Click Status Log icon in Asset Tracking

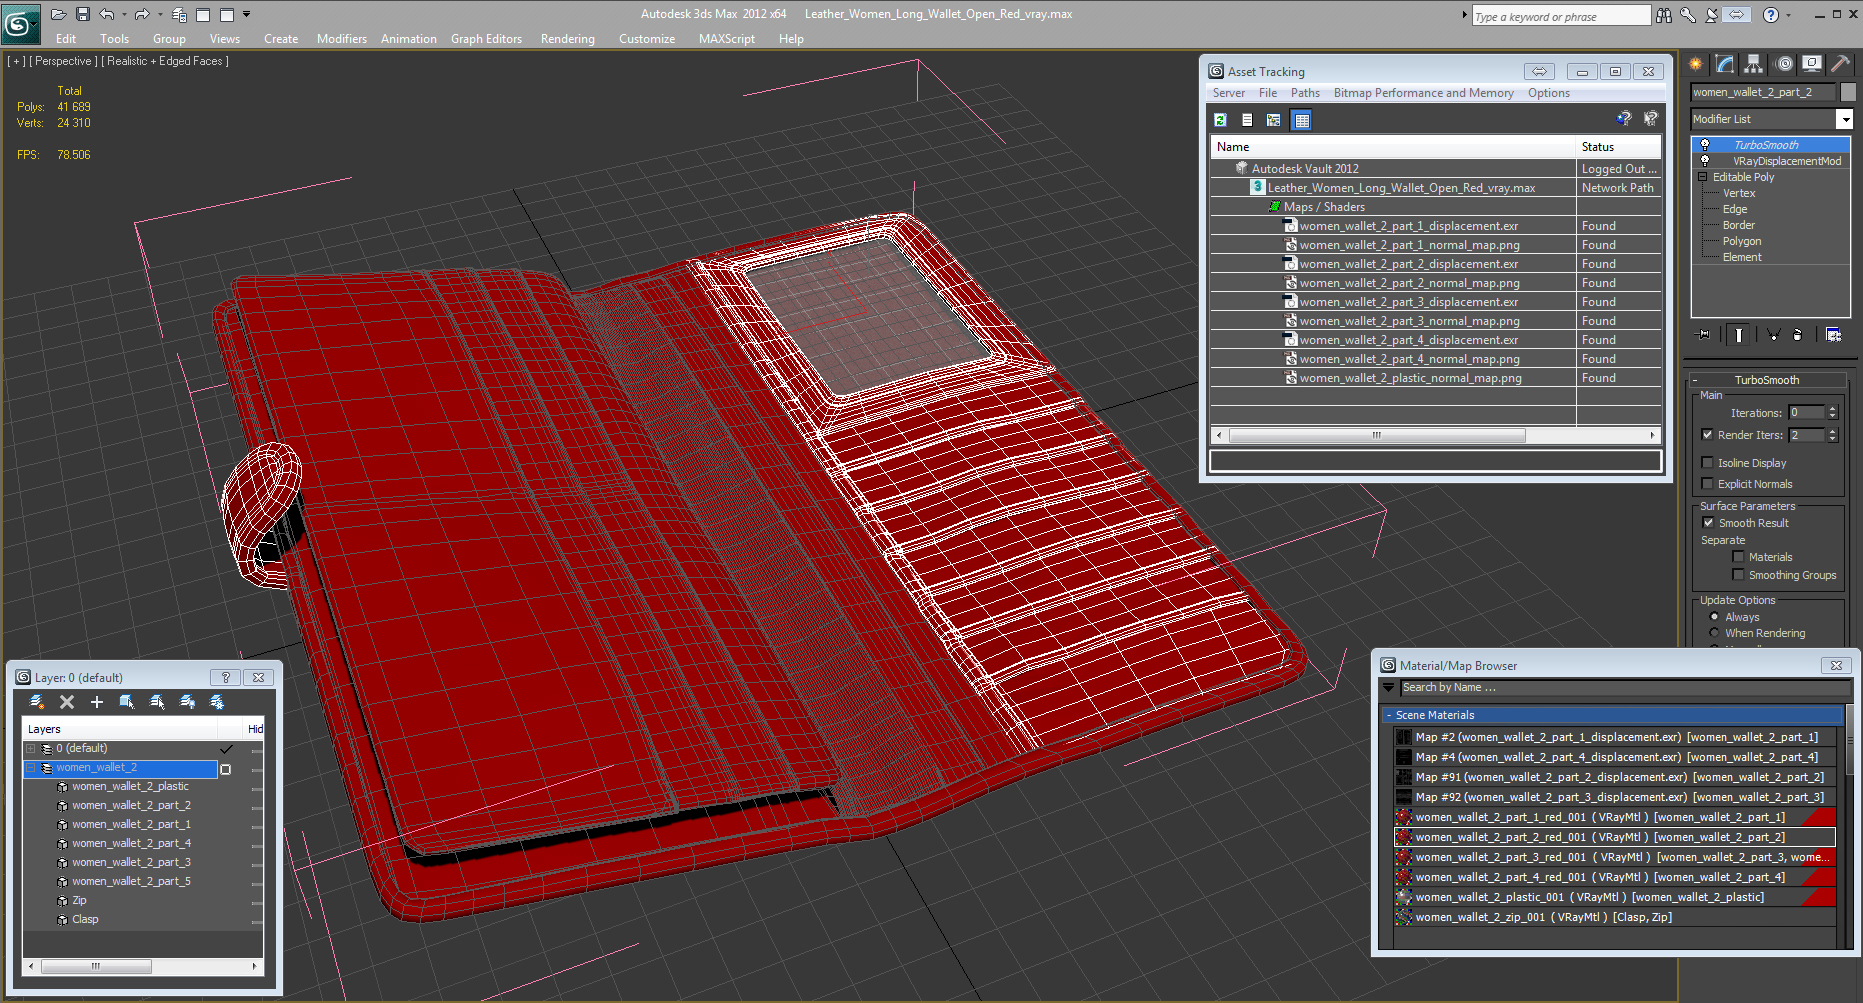[x=1247, y=120]
